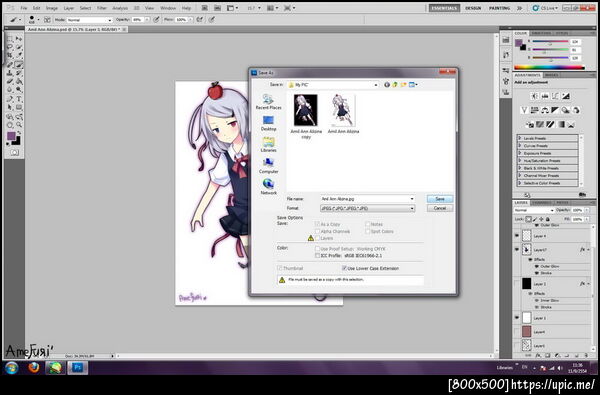The height and width of the screenshot is (395, 600).
Task: Switch to Painting workspace
Action: (x=499, y=8)
